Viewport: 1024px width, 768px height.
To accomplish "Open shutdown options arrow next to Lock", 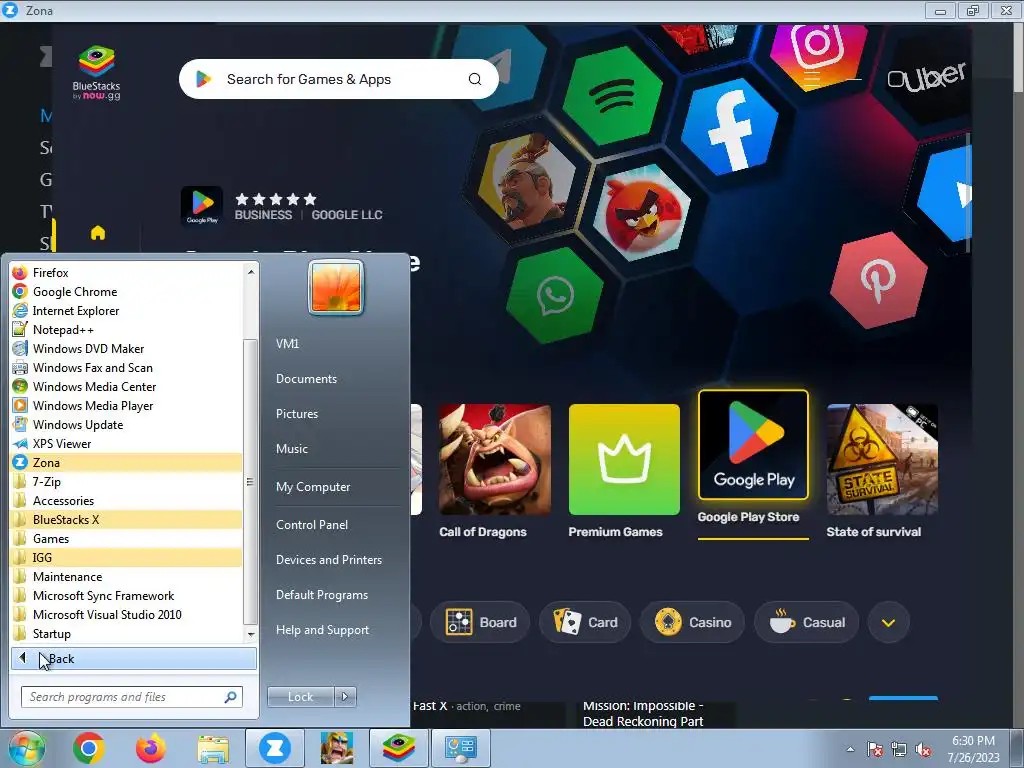I will [x=345, y=697].
